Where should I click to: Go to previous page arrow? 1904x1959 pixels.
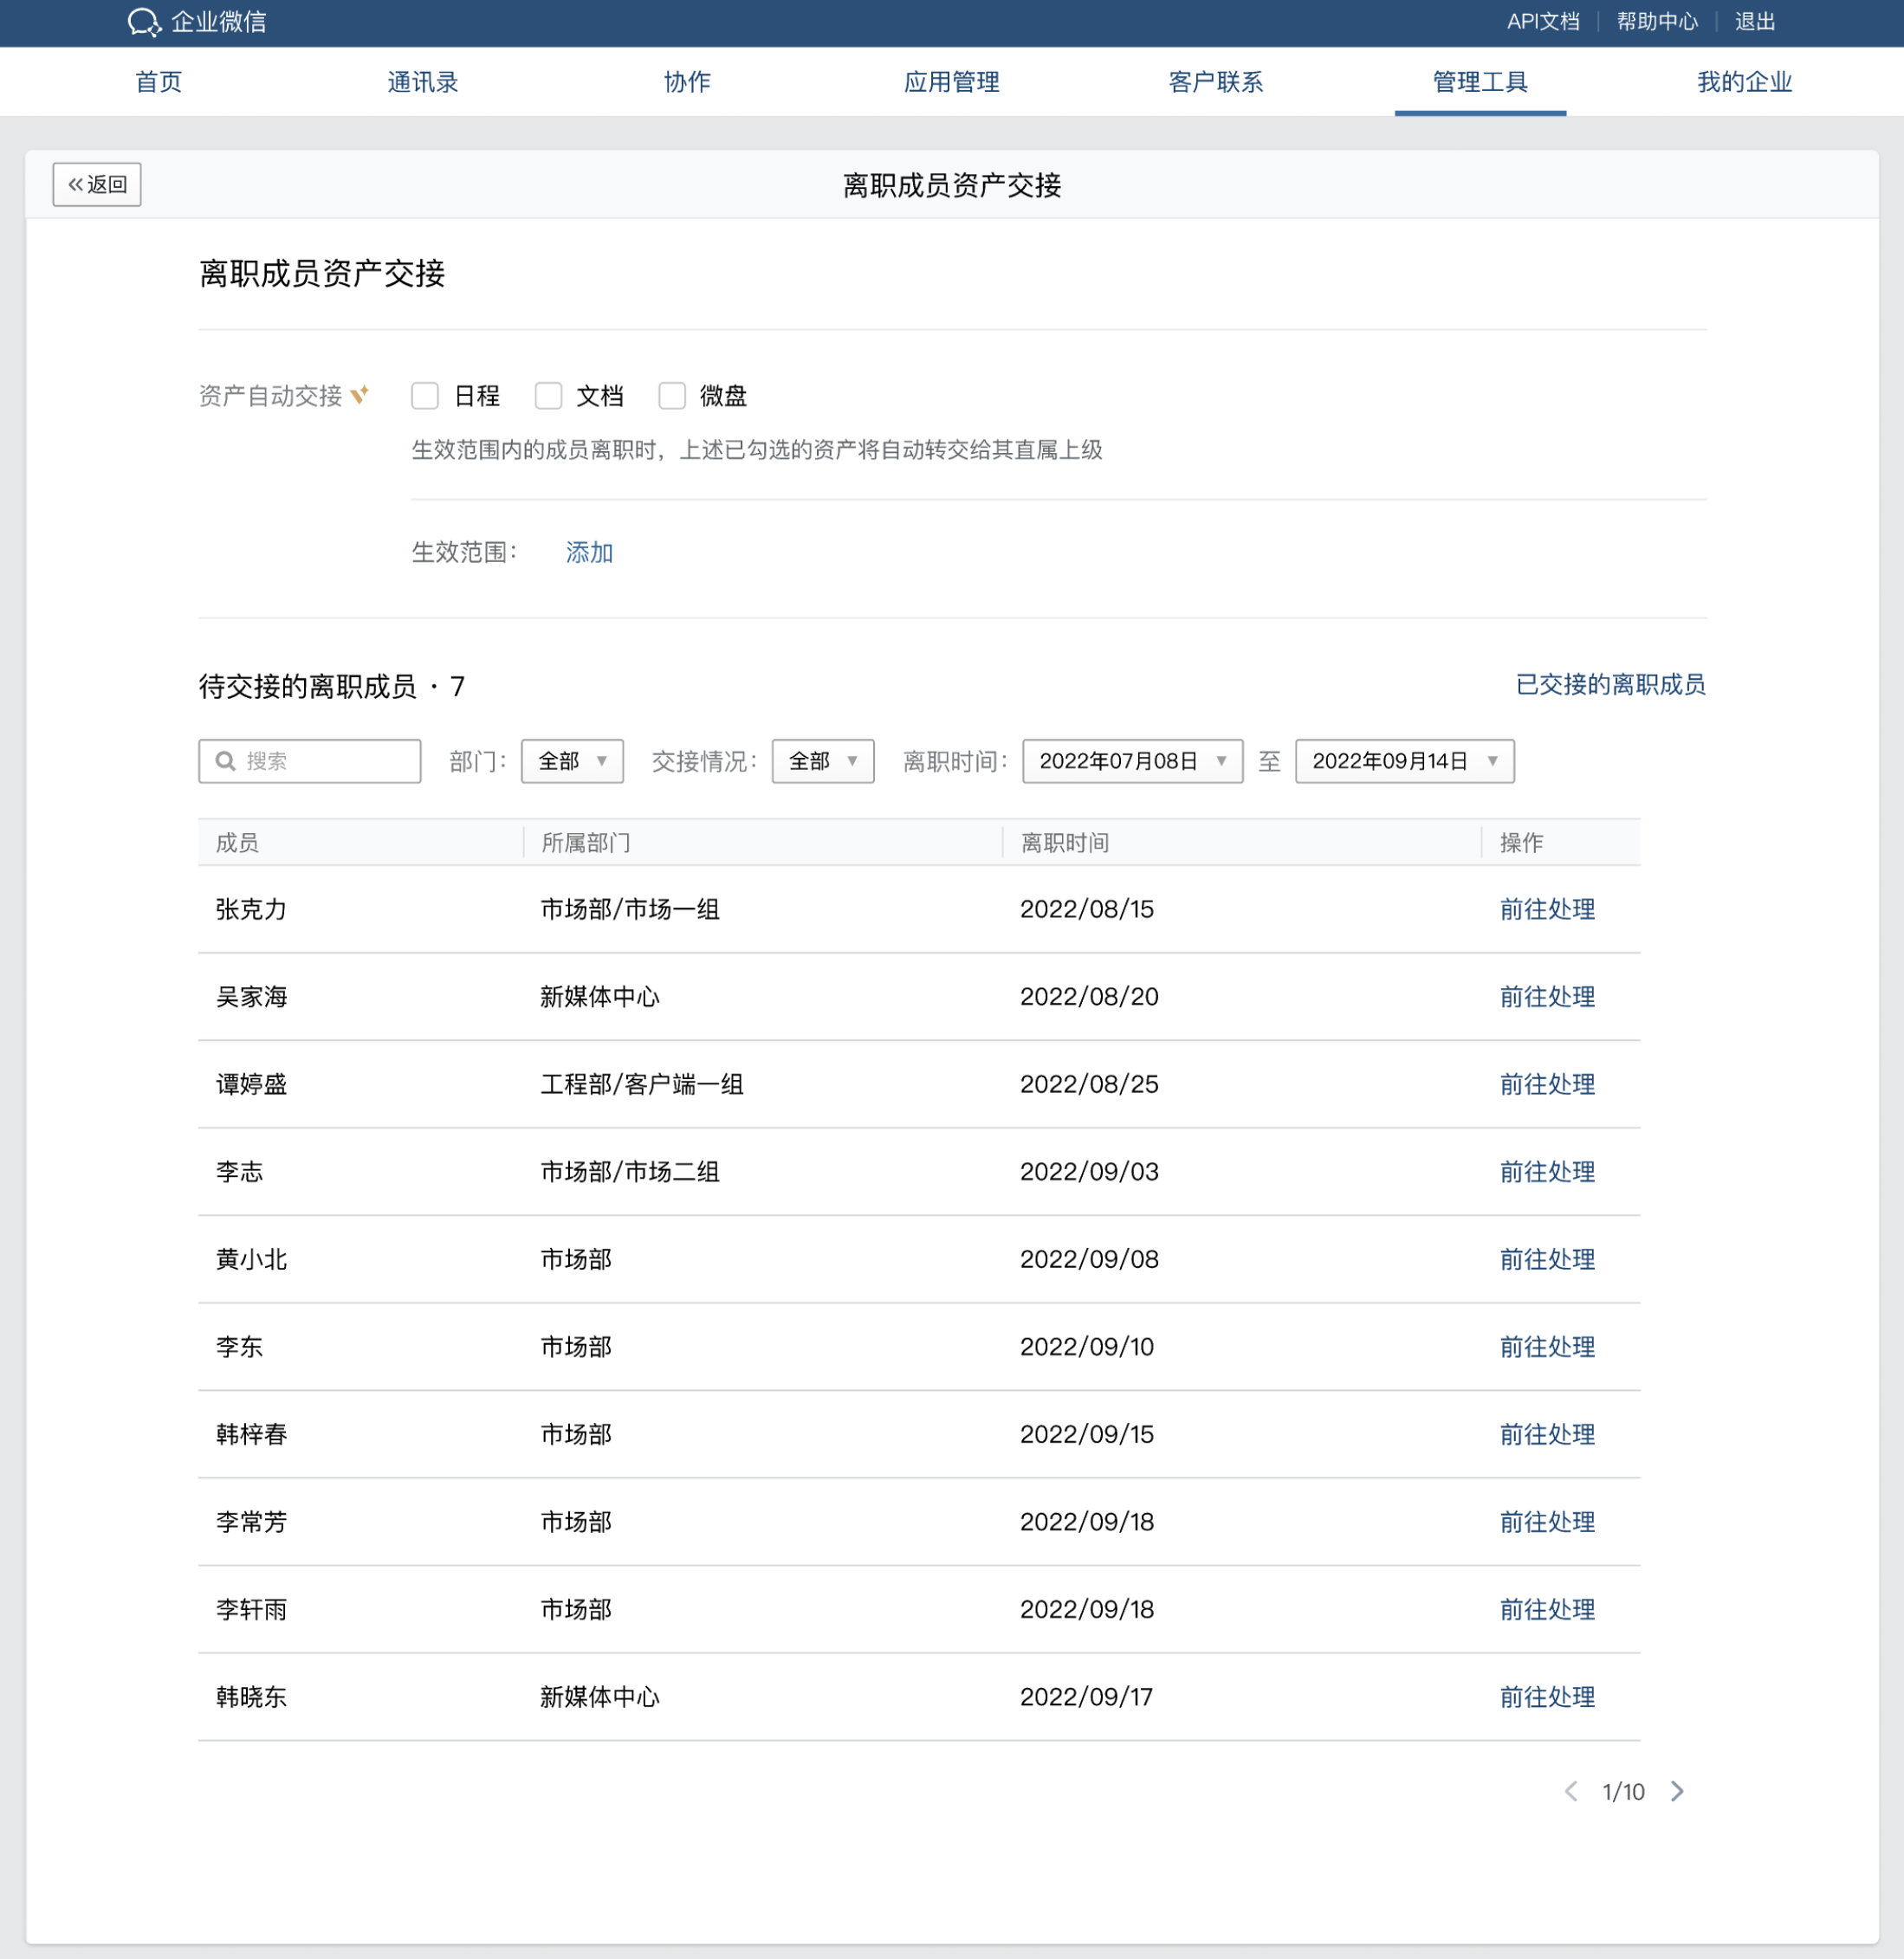click(1571, 1791)
